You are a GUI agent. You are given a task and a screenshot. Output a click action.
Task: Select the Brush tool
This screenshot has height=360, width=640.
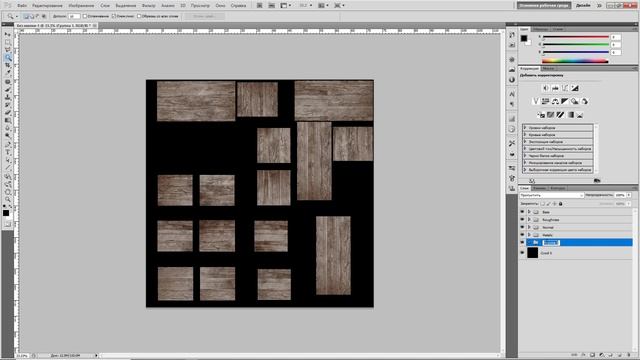(x=8, y=90)
